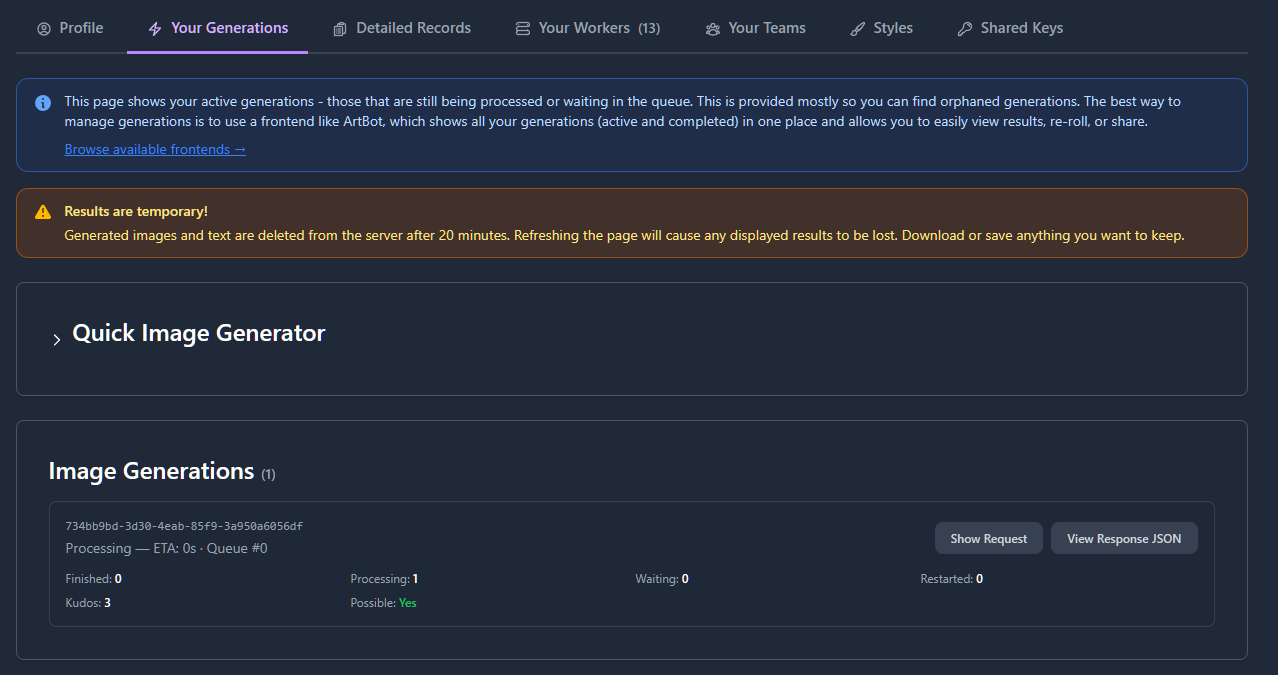The image size is (1278, 675).
Task: Click the Detailed Records documents icon
Action: (340, 29)
